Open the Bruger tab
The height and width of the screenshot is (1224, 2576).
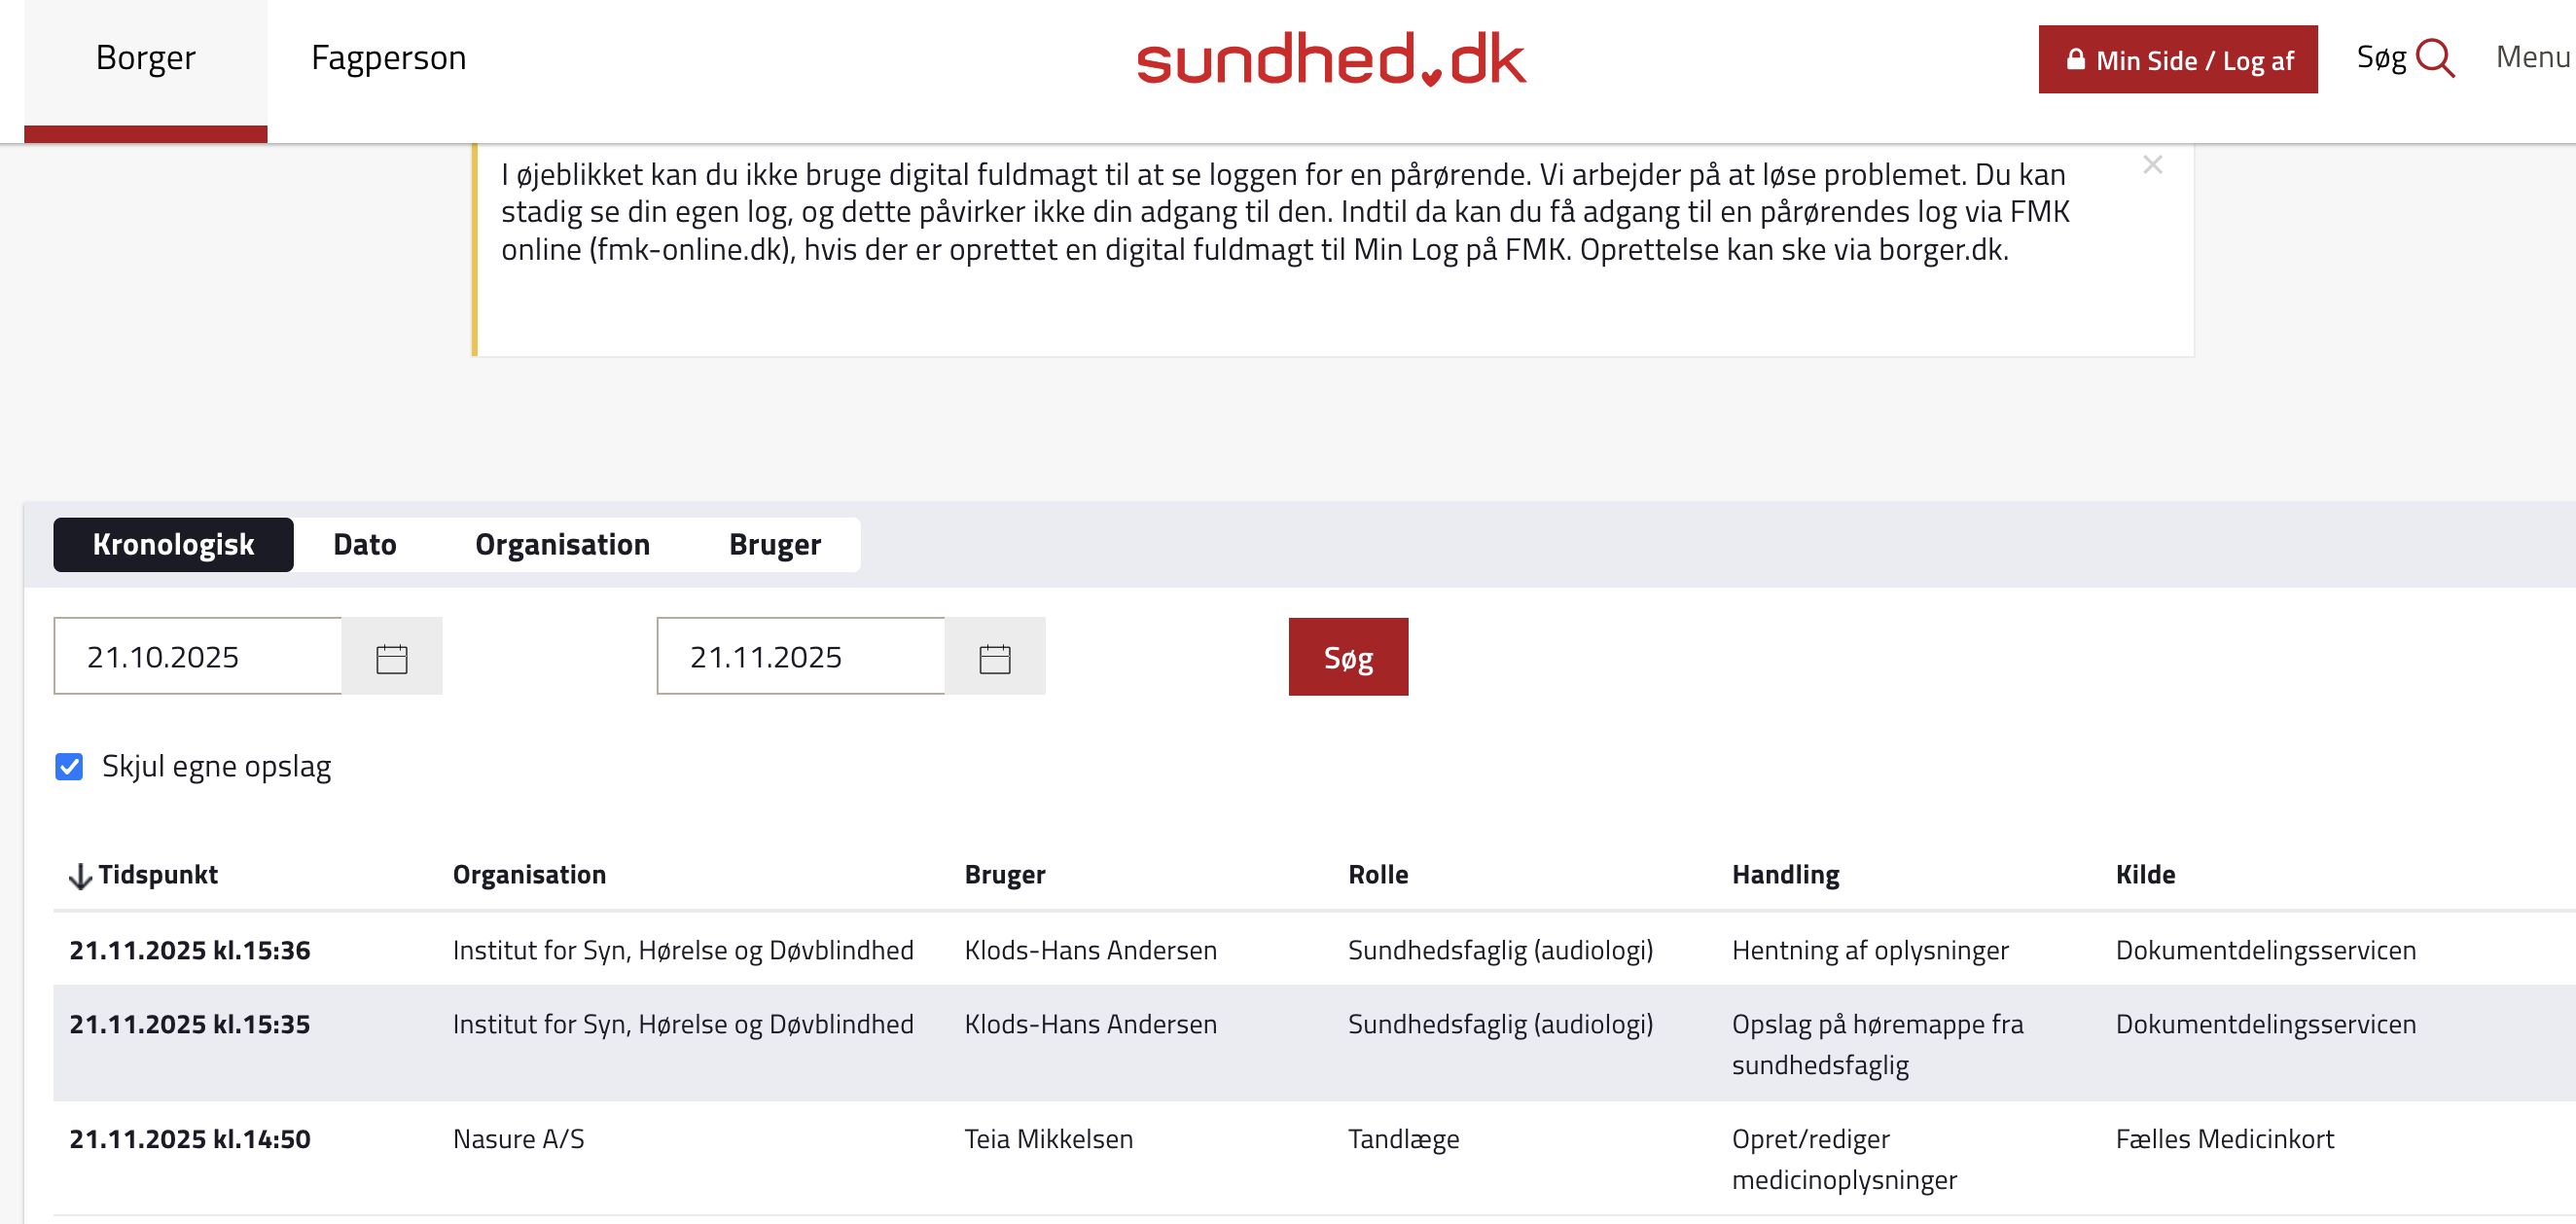pyautogui.click(x=774, y=545)
